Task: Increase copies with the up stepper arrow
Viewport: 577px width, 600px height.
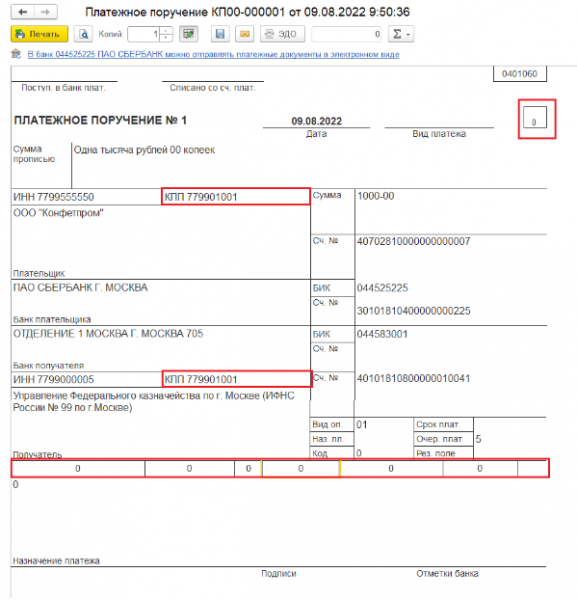Action: click(166, 31)
